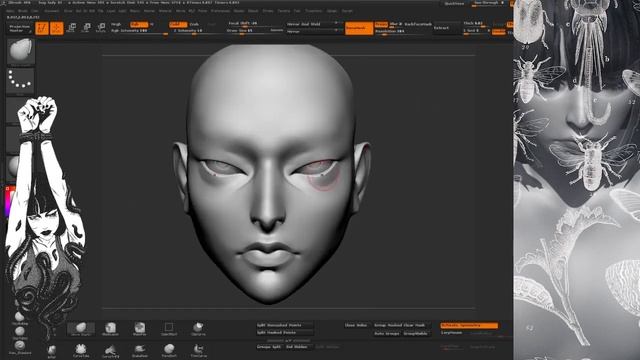Screen dimensions: 640x360
Task: Open the Zscript menu
Action: [x=347, y=11]
